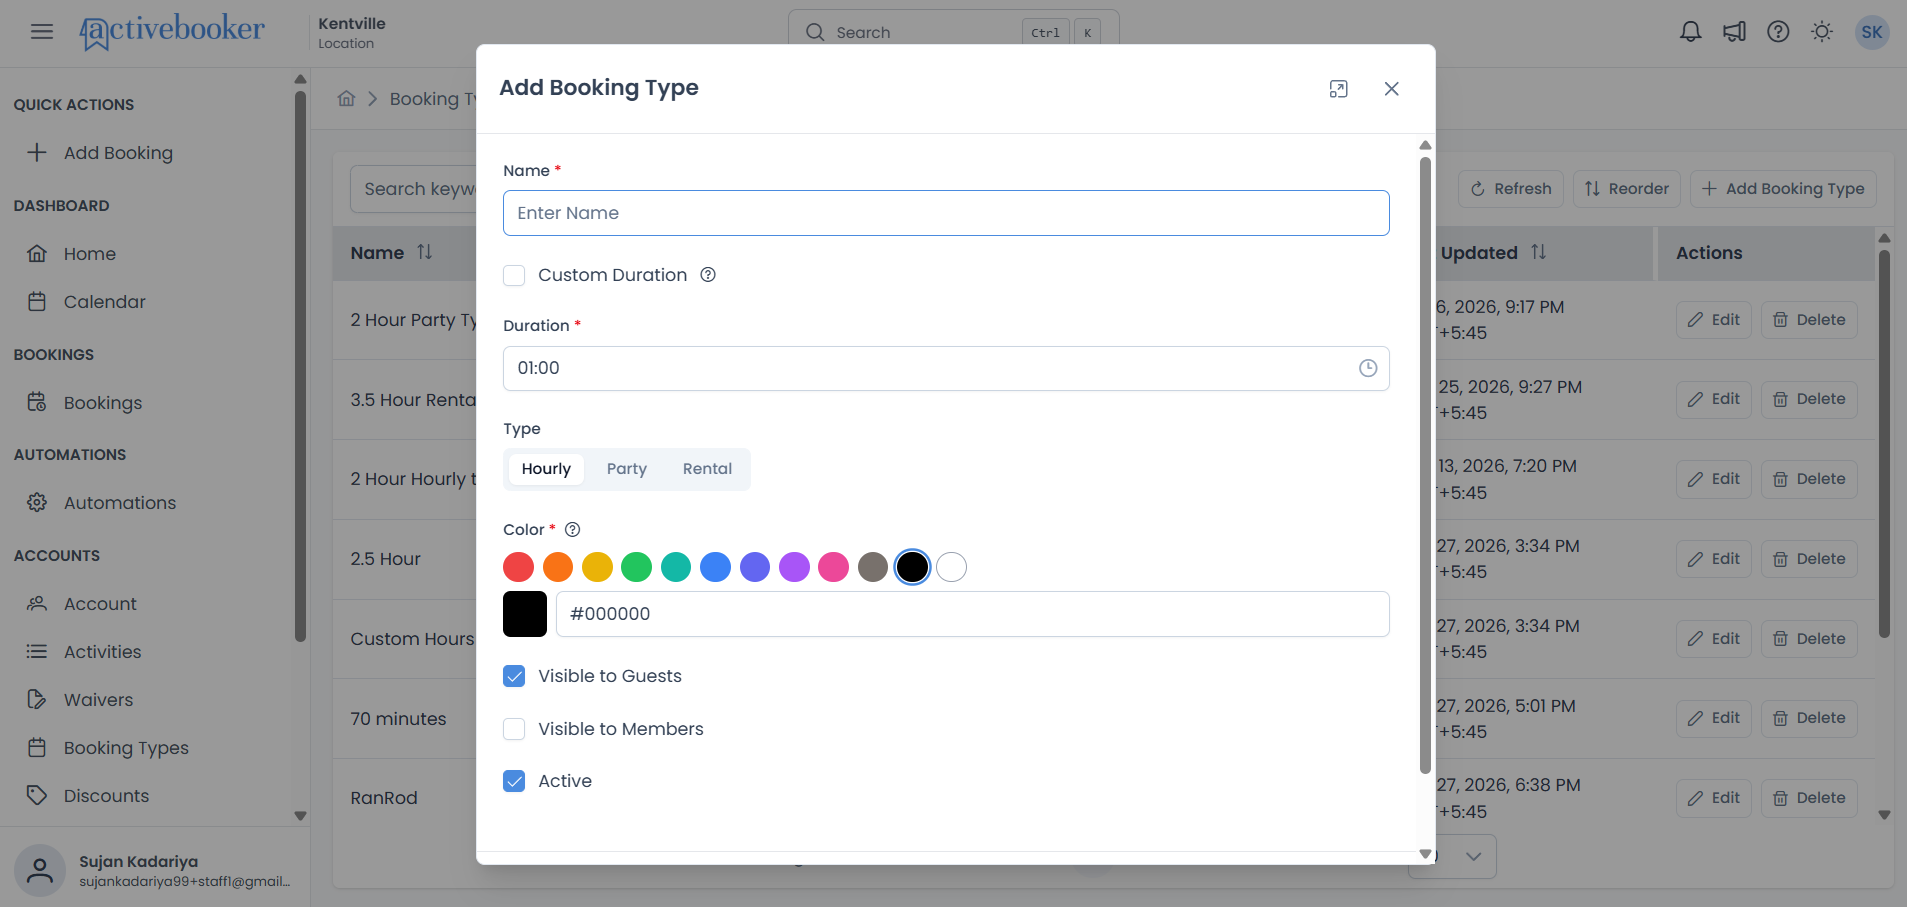Viewport: 1907px width, 907px height.
Task: Toggle the Custom Duration checkbox
Action: click(514, 275)
